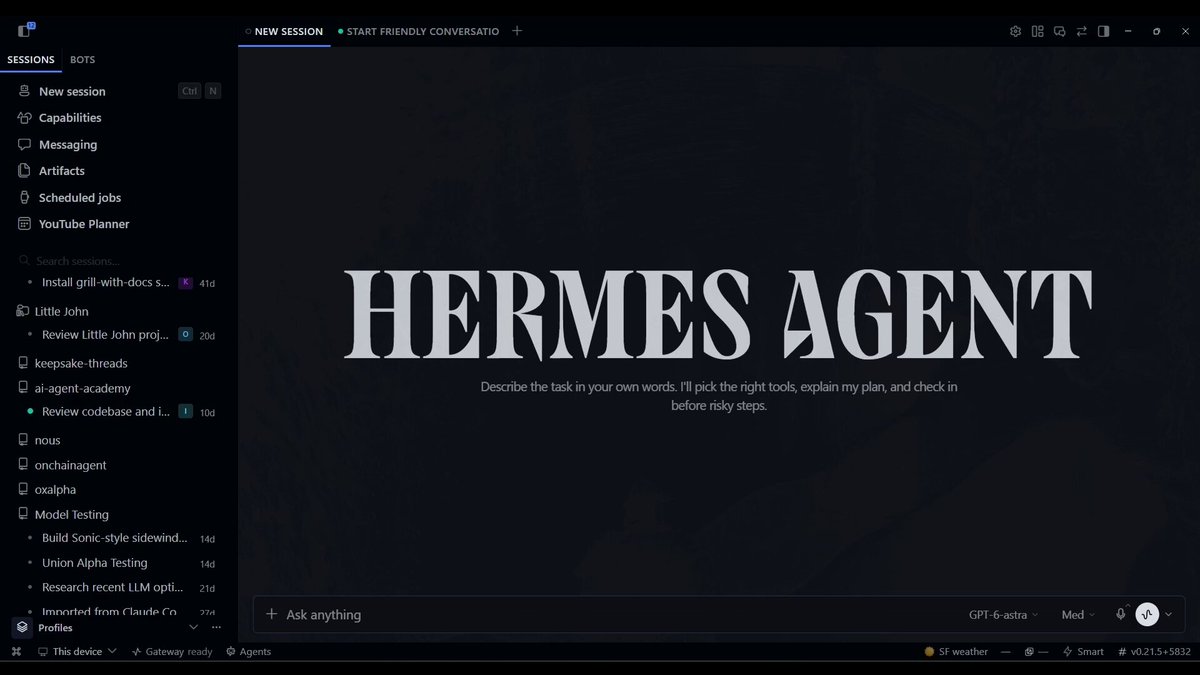Click the plus attach icon in prompt box
Image resolution: width=1200 pixels, height=675 pixels.
[271, 614]
